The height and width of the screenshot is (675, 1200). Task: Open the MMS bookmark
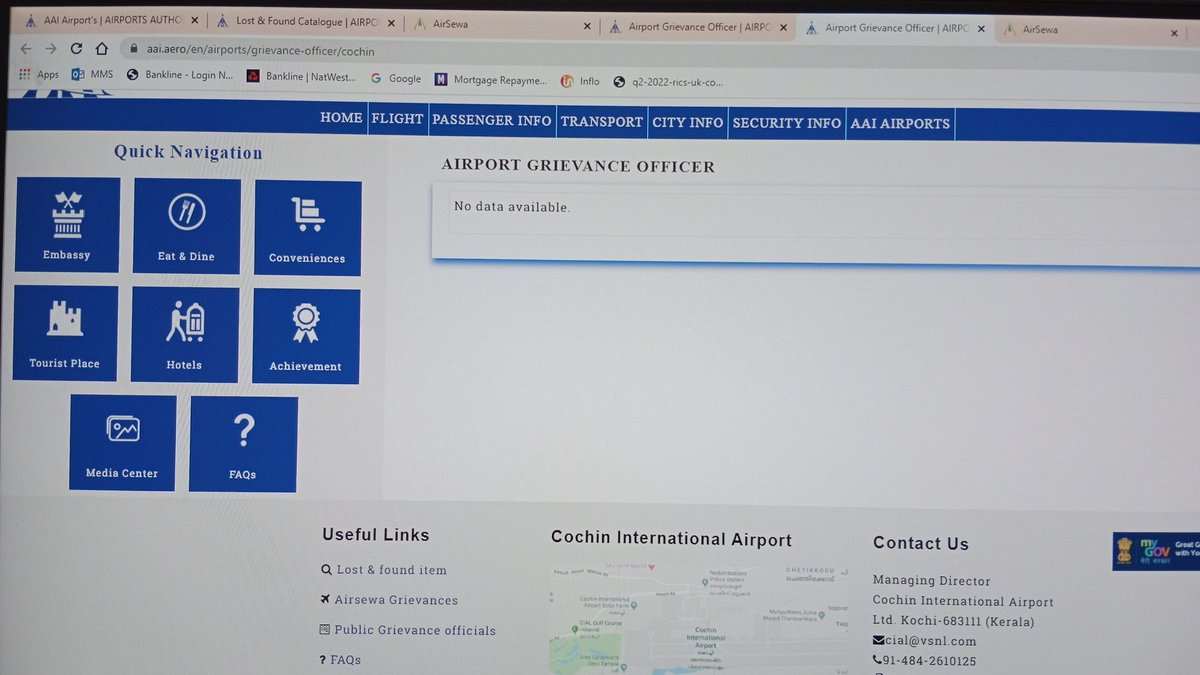coord(92,74)
